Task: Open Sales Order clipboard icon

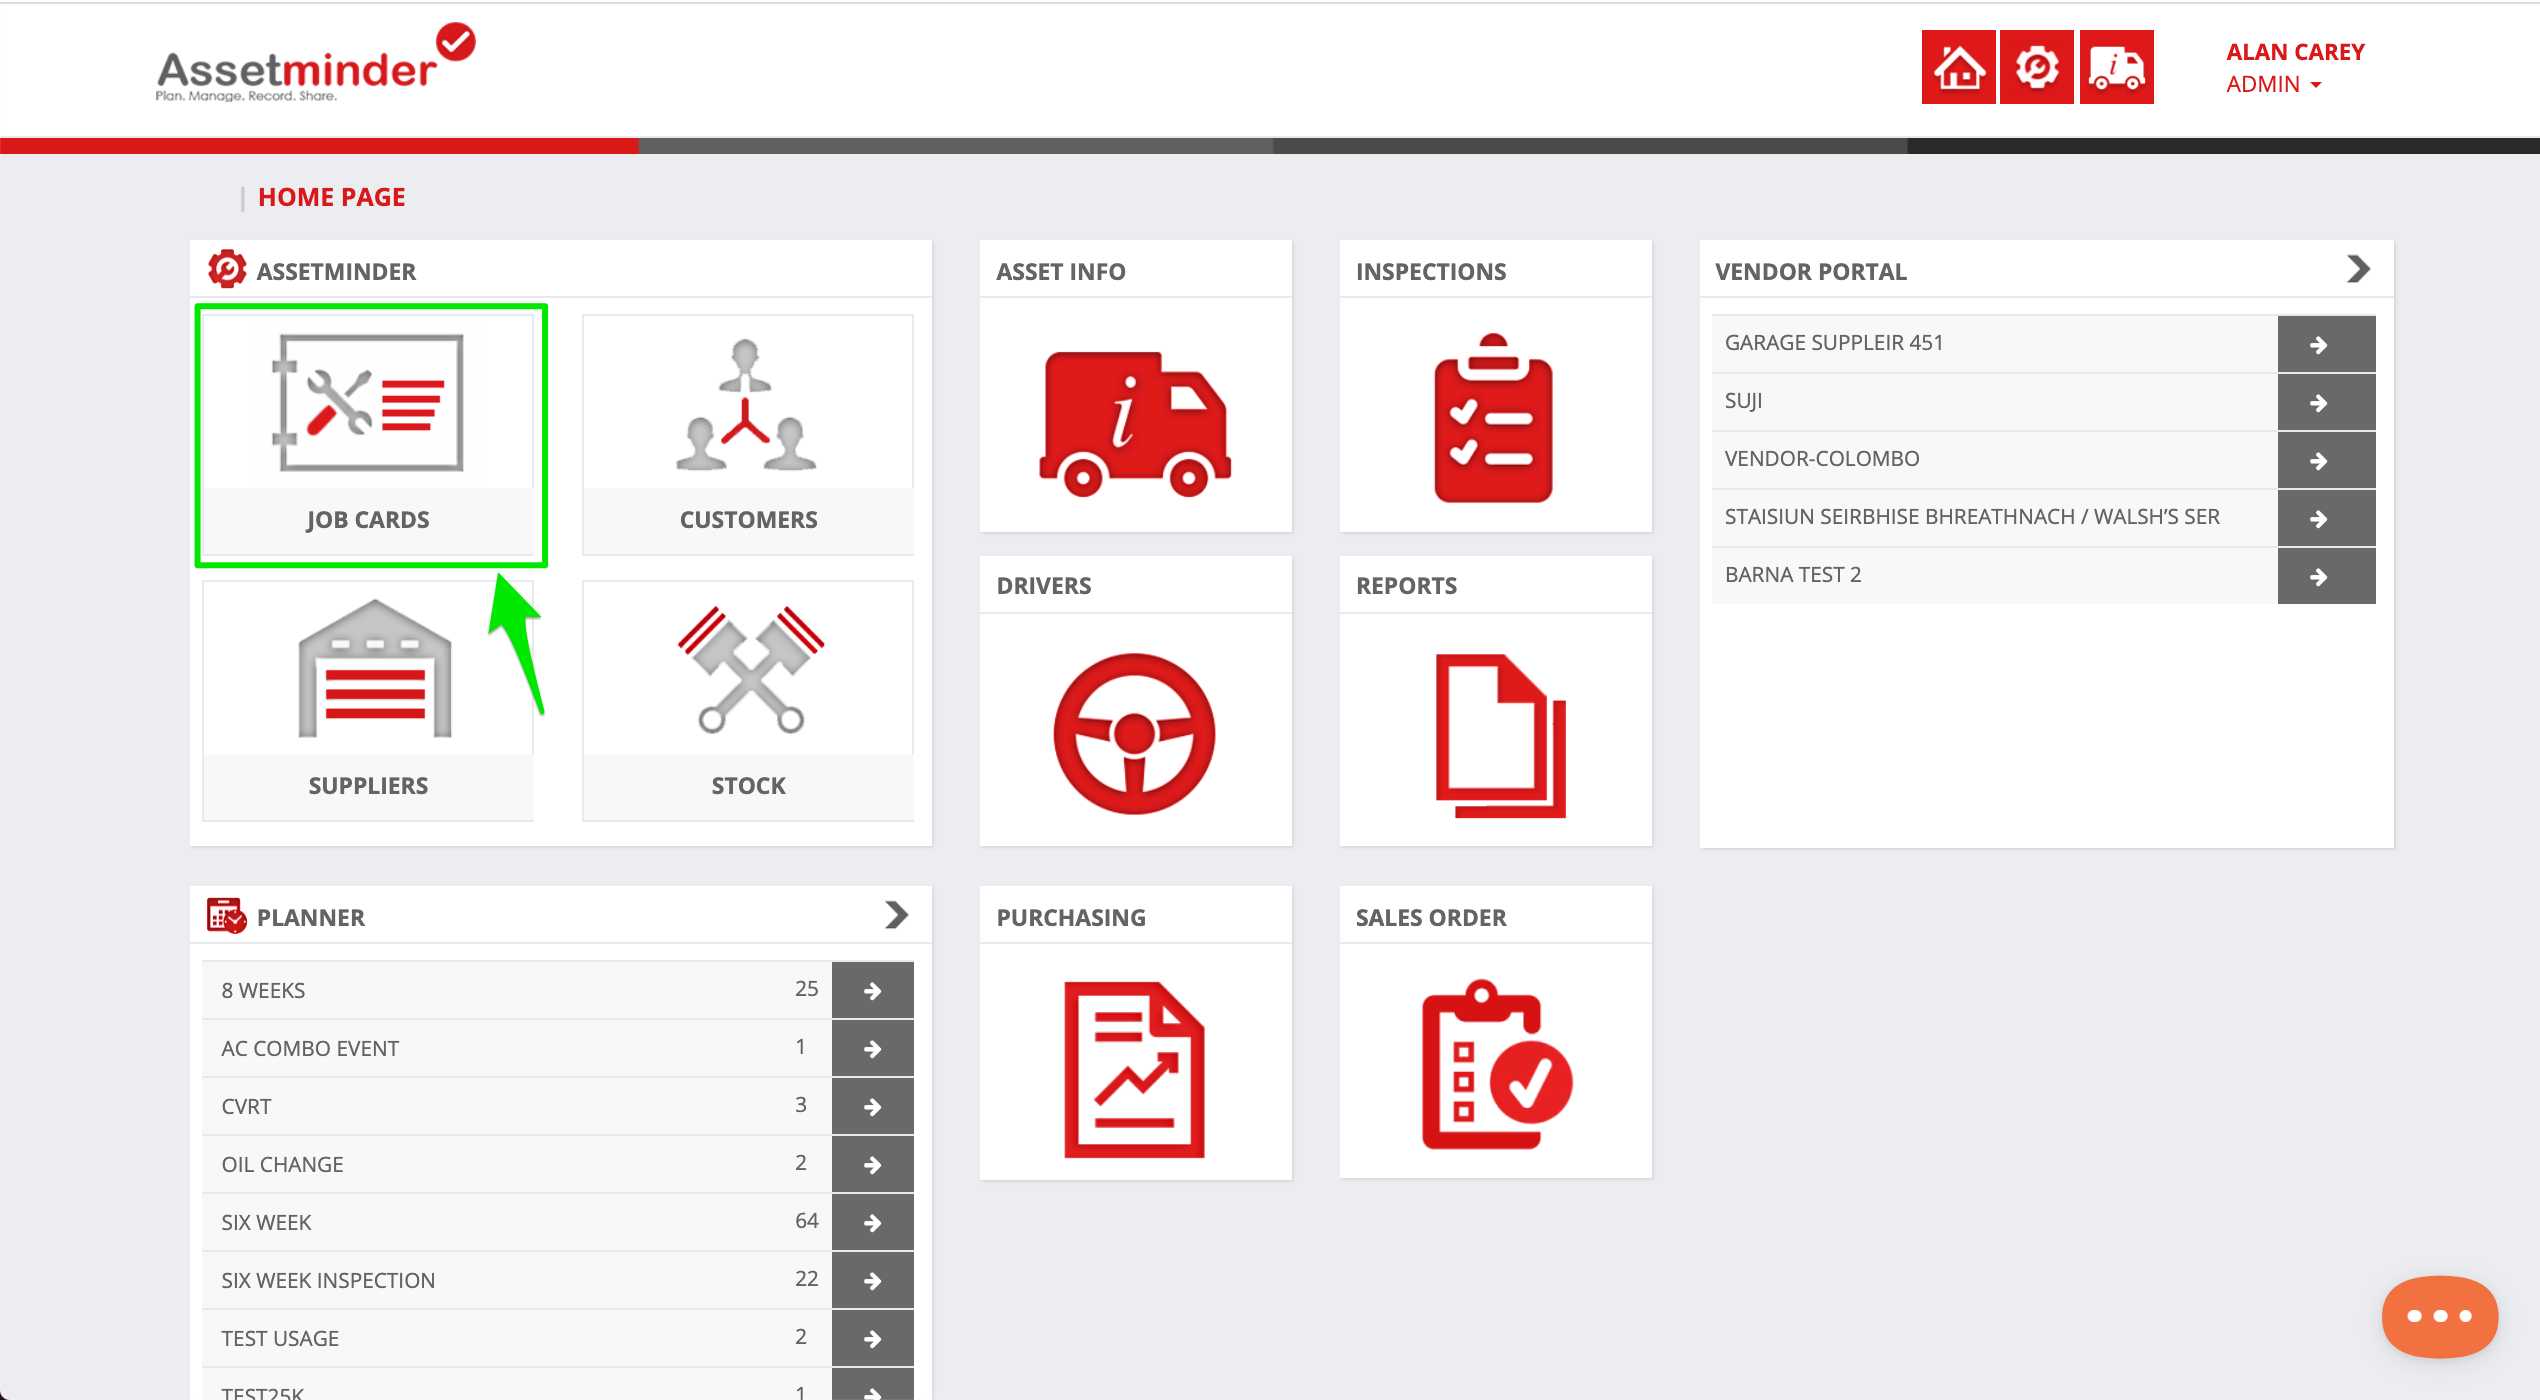Action: (x=1495, y=1065)
